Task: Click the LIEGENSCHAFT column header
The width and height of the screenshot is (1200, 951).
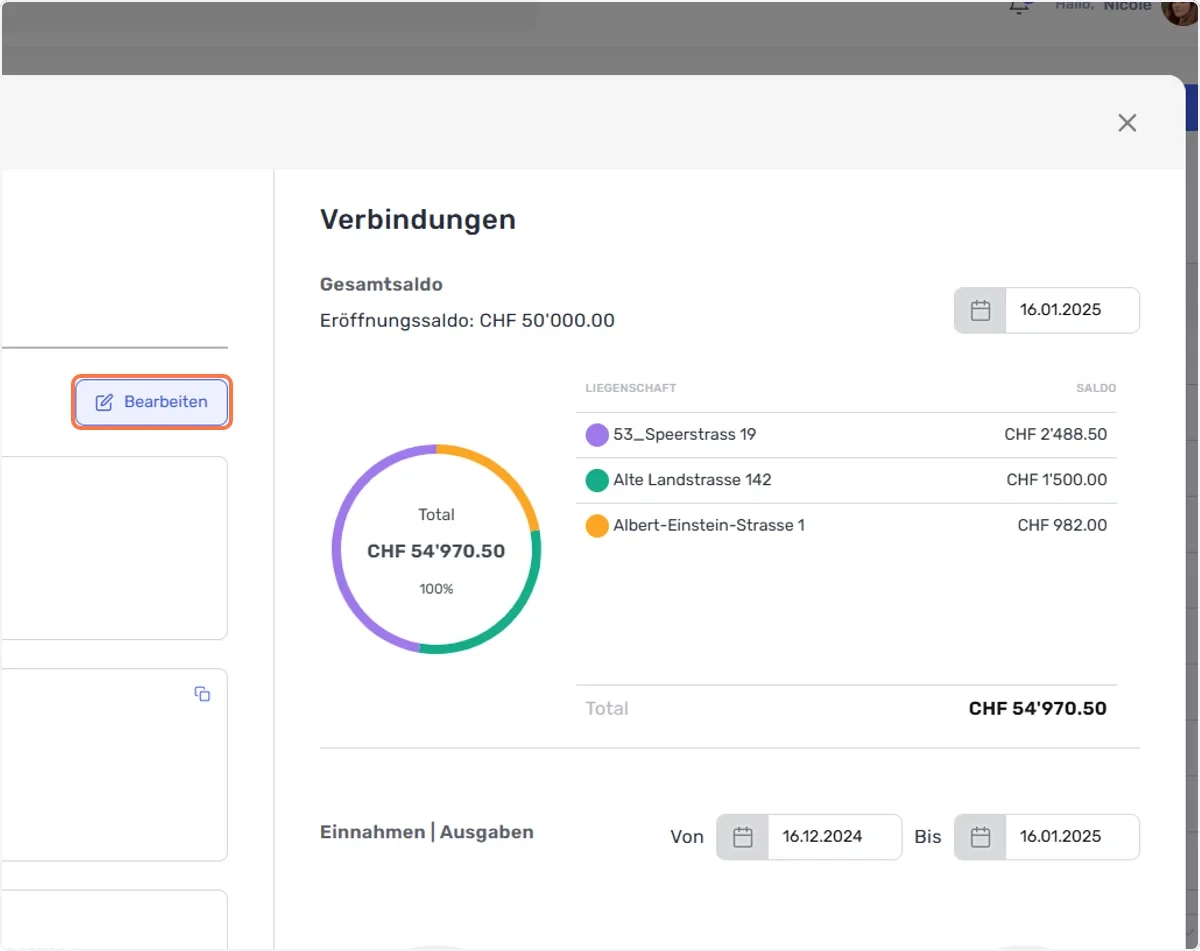Action: pos(631,388)
